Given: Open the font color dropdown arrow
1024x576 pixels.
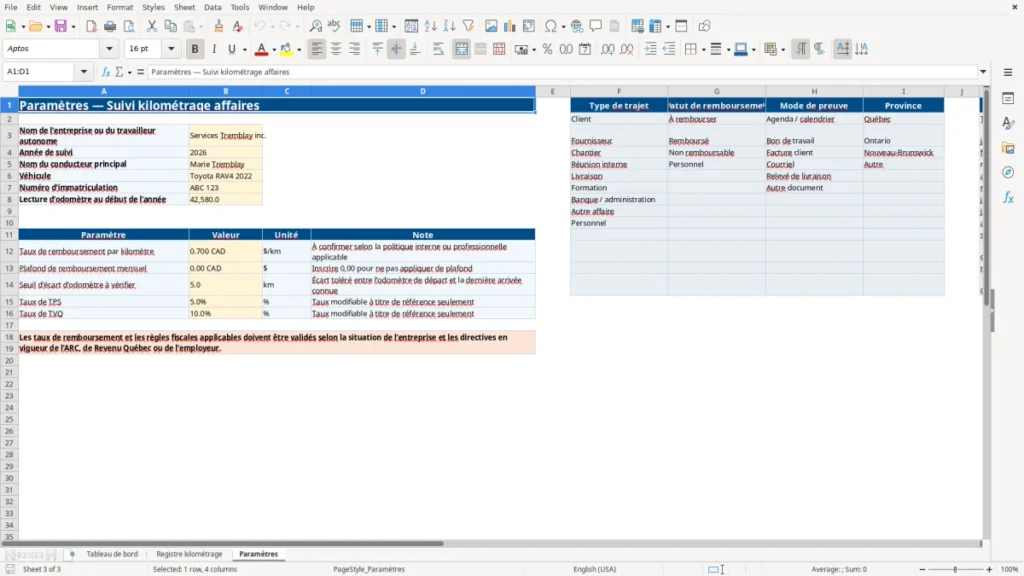Looking at the screenshot, I should coord(274,50).
